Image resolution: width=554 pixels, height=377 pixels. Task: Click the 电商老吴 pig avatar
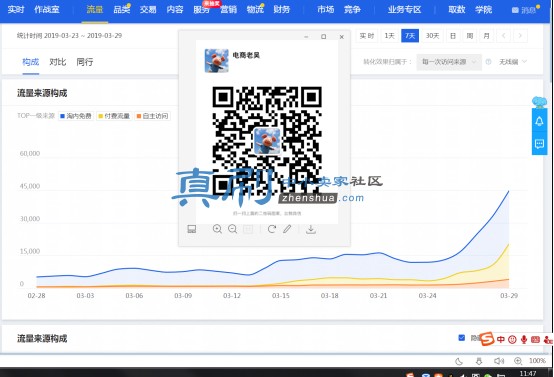coord(217,61)
